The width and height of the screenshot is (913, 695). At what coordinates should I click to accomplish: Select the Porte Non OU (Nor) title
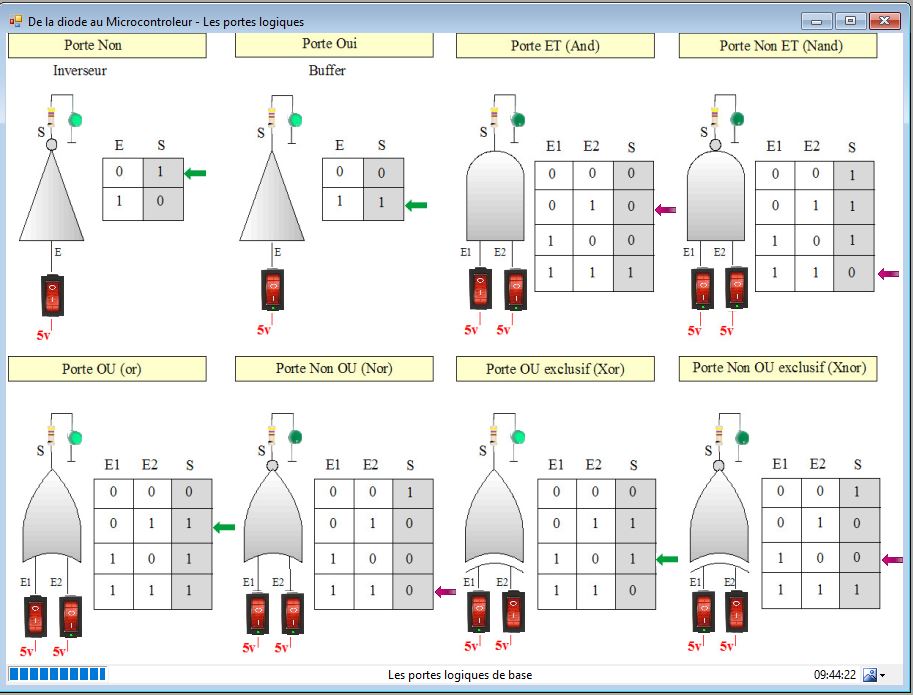334,369
